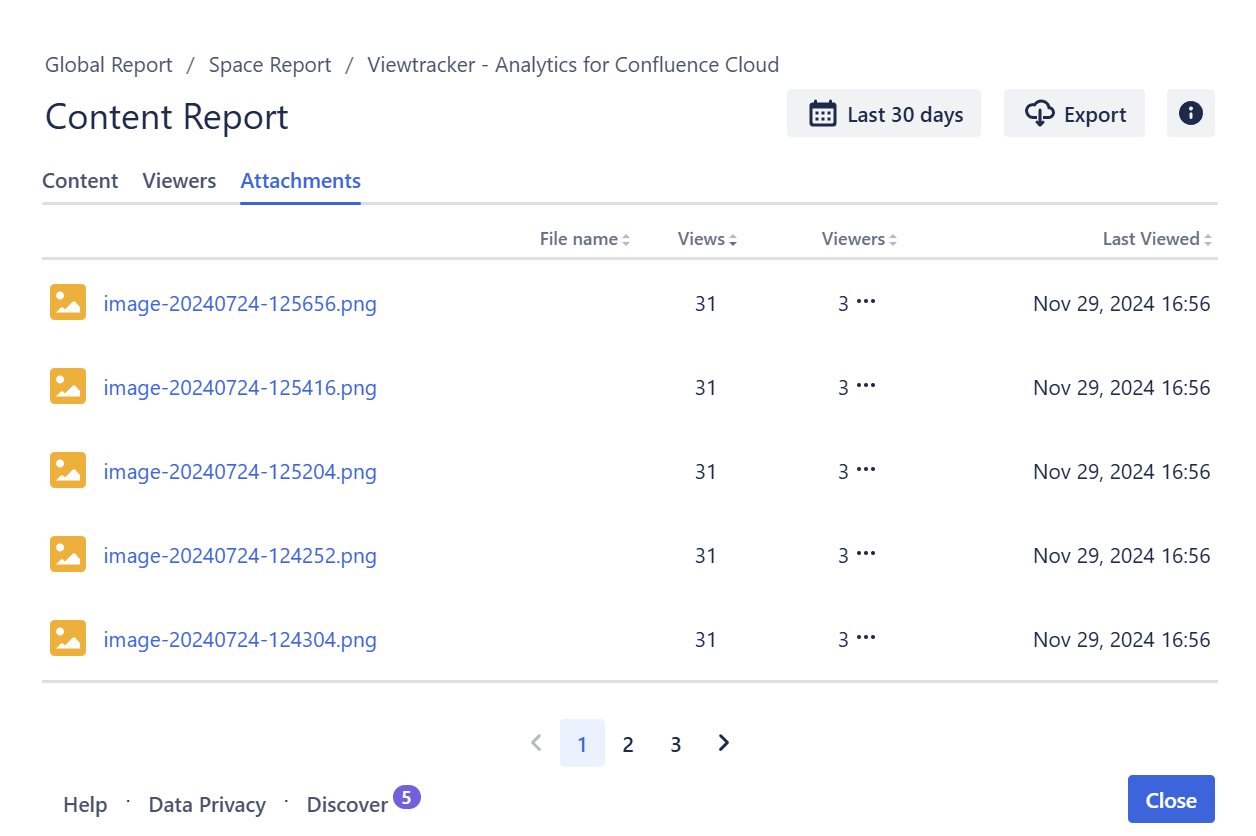
Task: Click the info icon beside Export
Action: click(1190, 113)
